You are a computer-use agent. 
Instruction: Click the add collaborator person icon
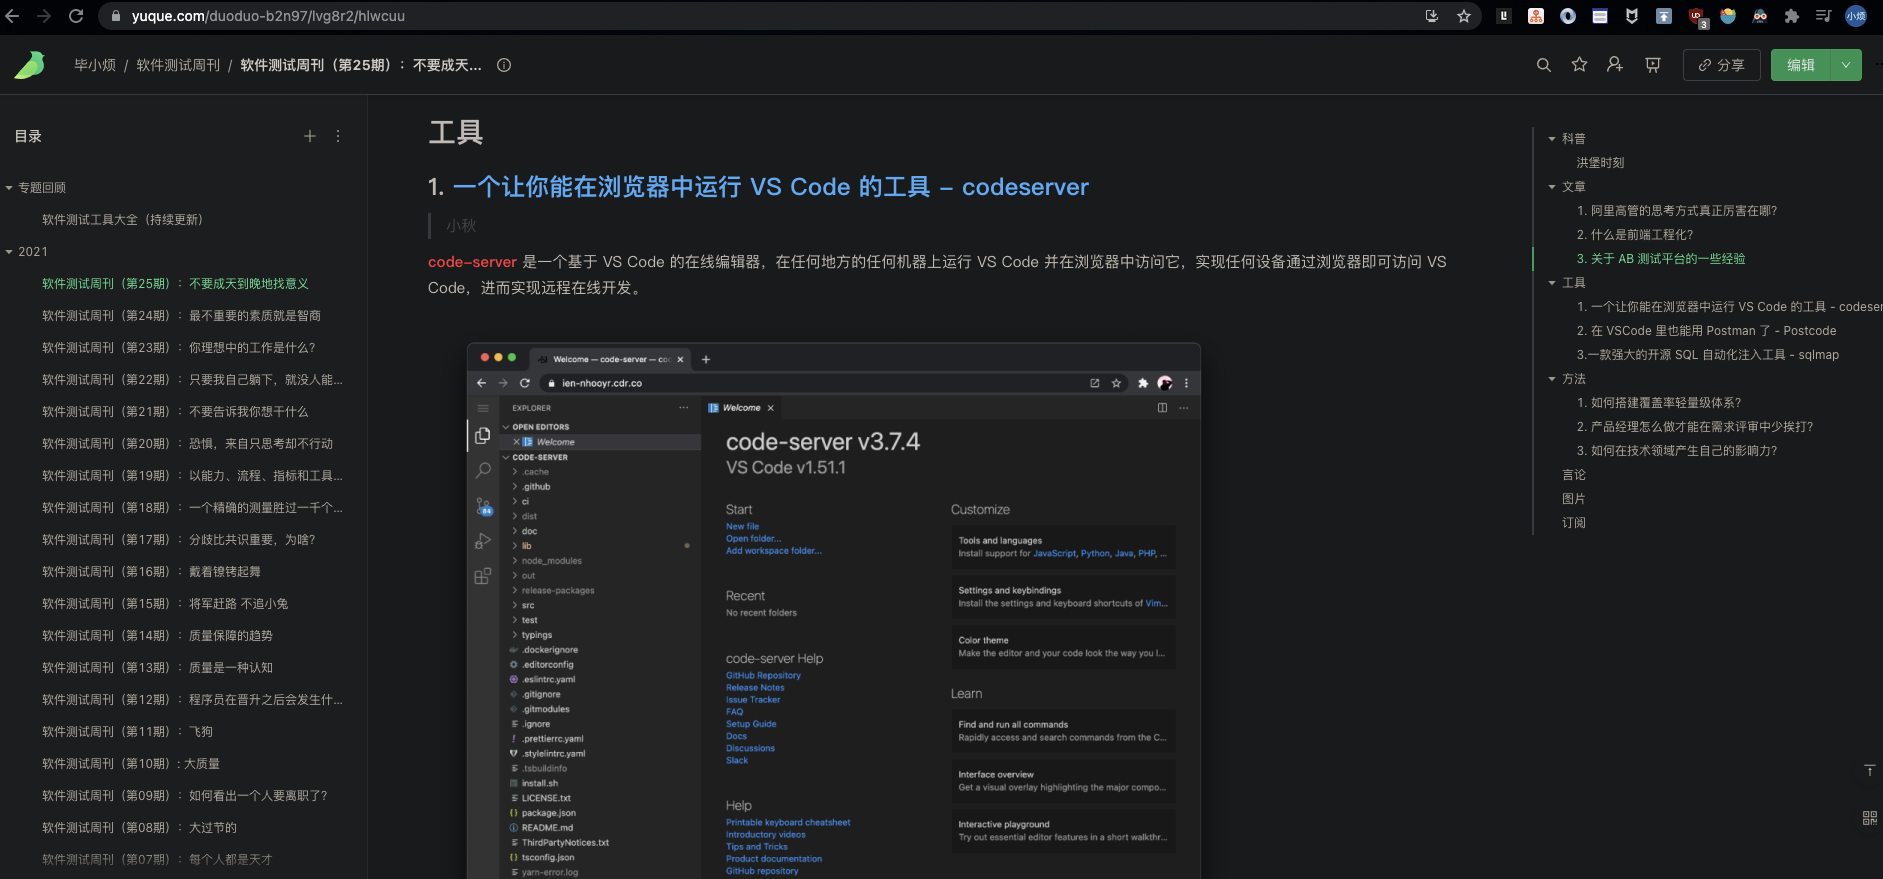[x=1615, y=65]
